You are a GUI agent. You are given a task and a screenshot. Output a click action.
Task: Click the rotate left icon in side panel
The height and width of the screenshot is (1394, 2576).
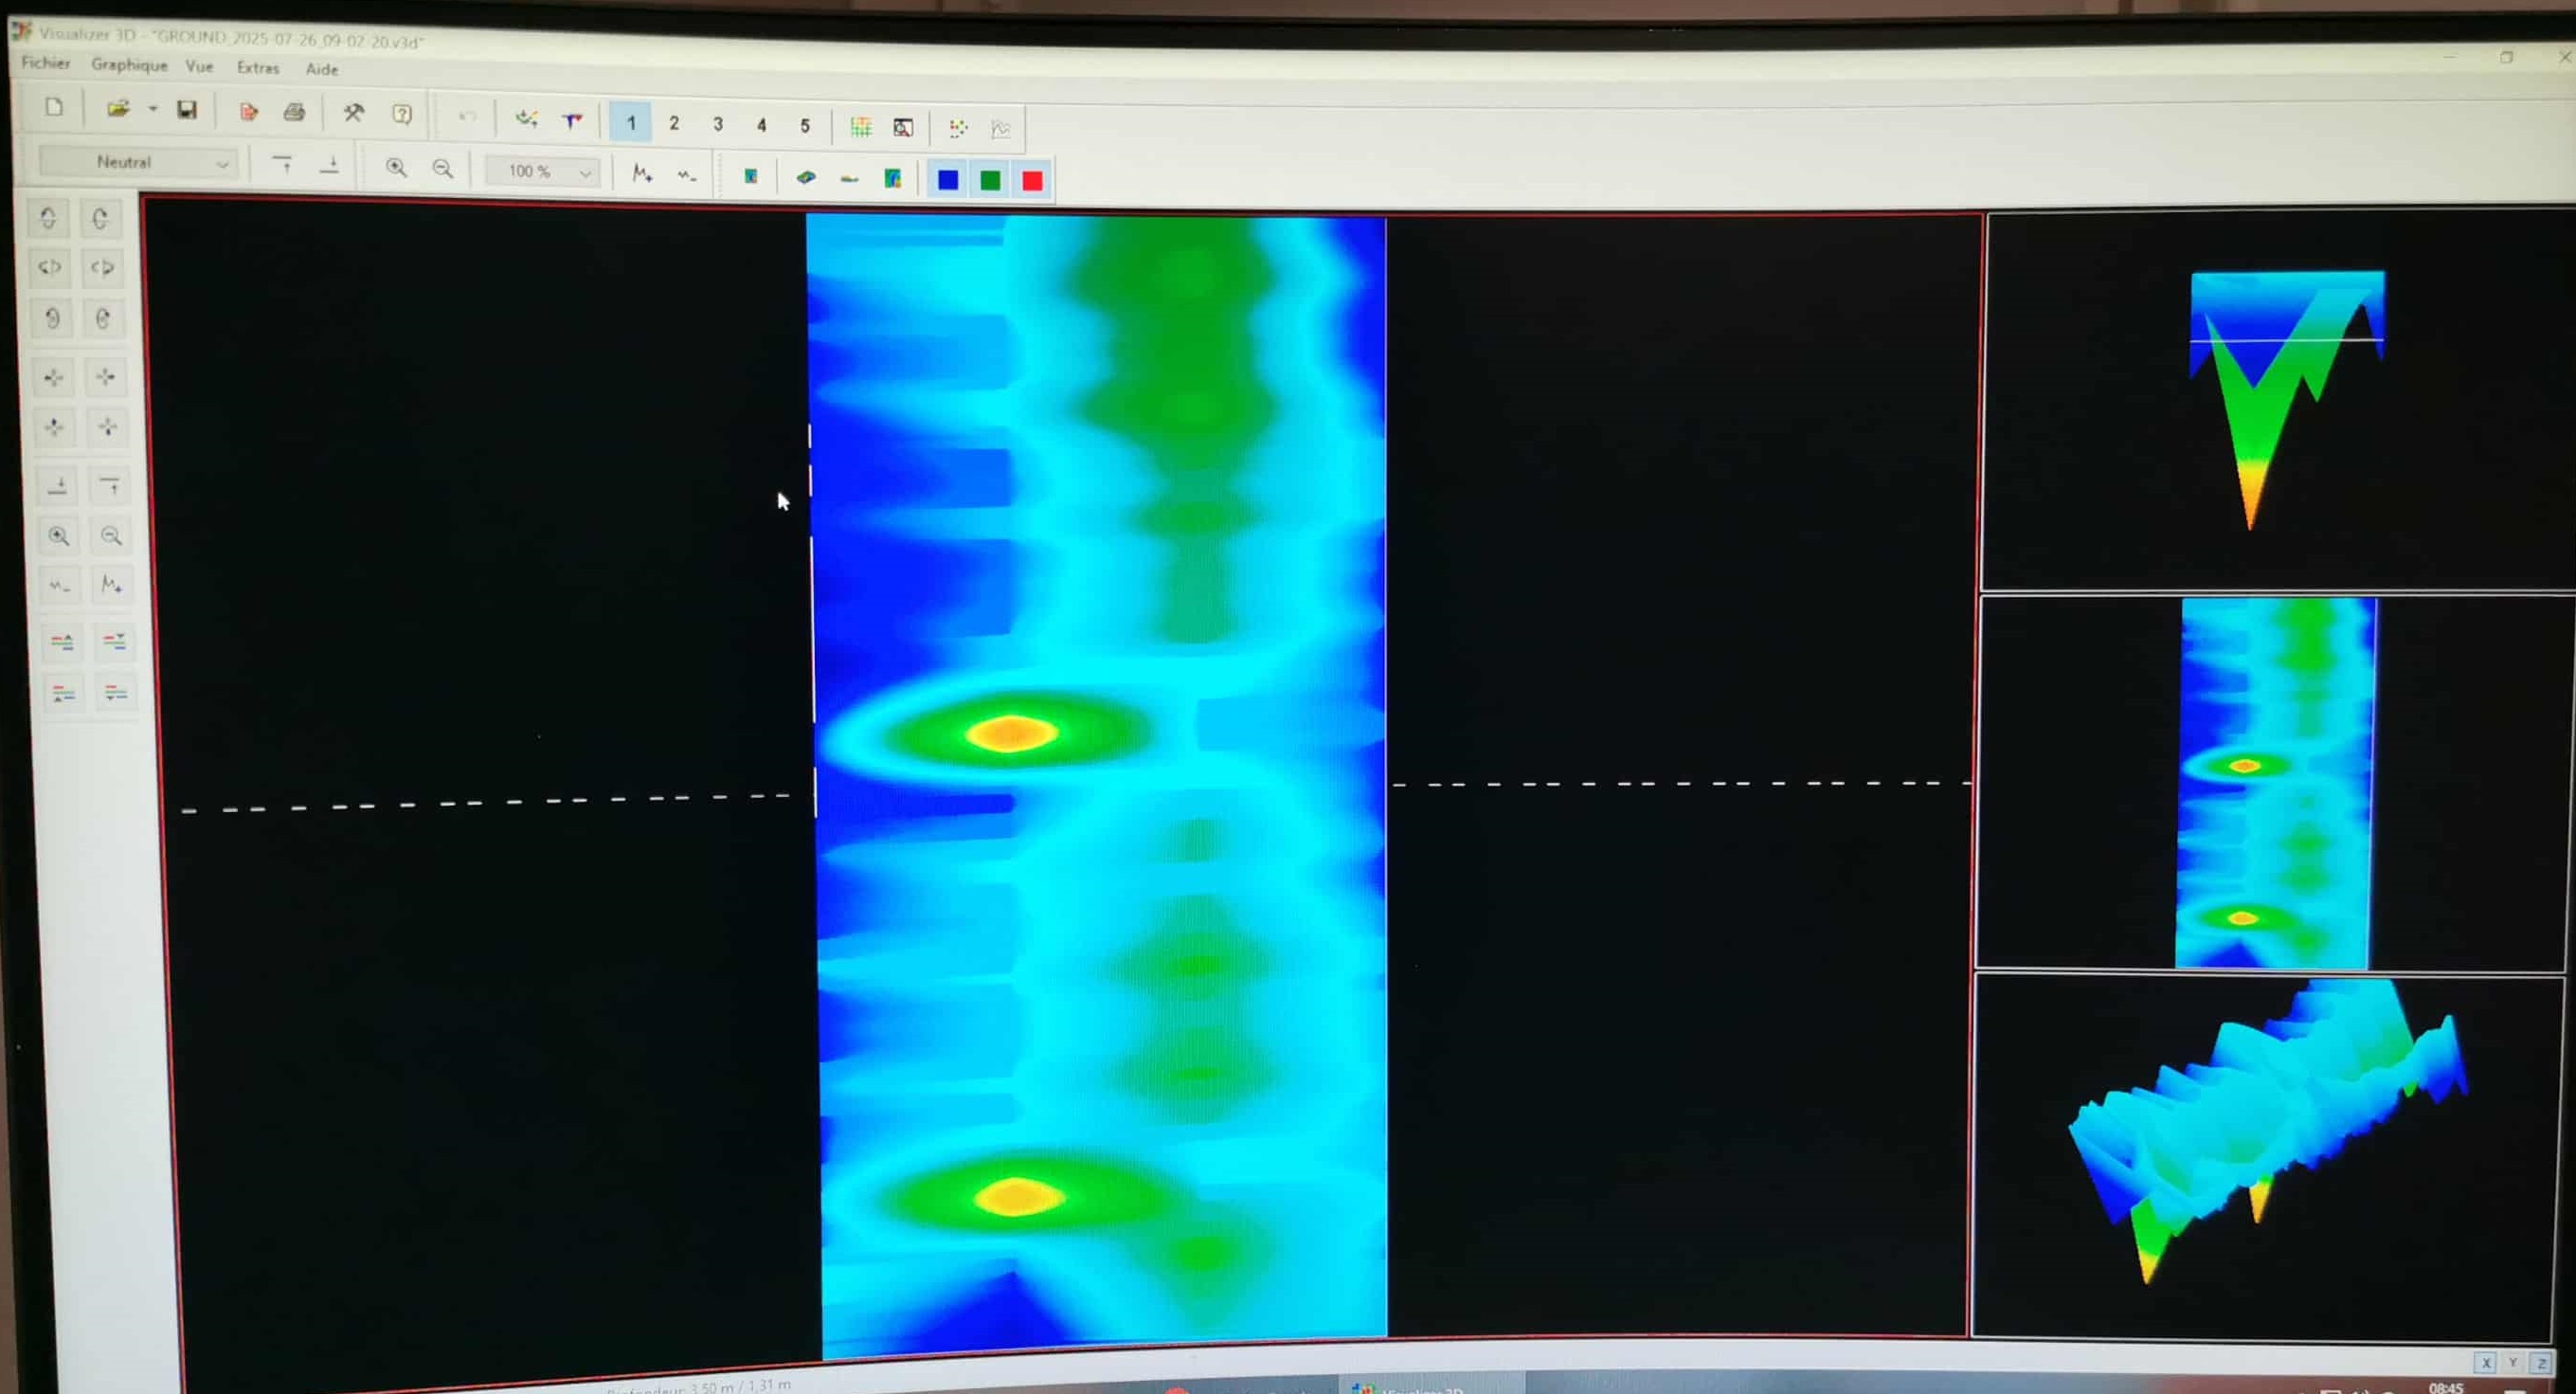(48, 218)
